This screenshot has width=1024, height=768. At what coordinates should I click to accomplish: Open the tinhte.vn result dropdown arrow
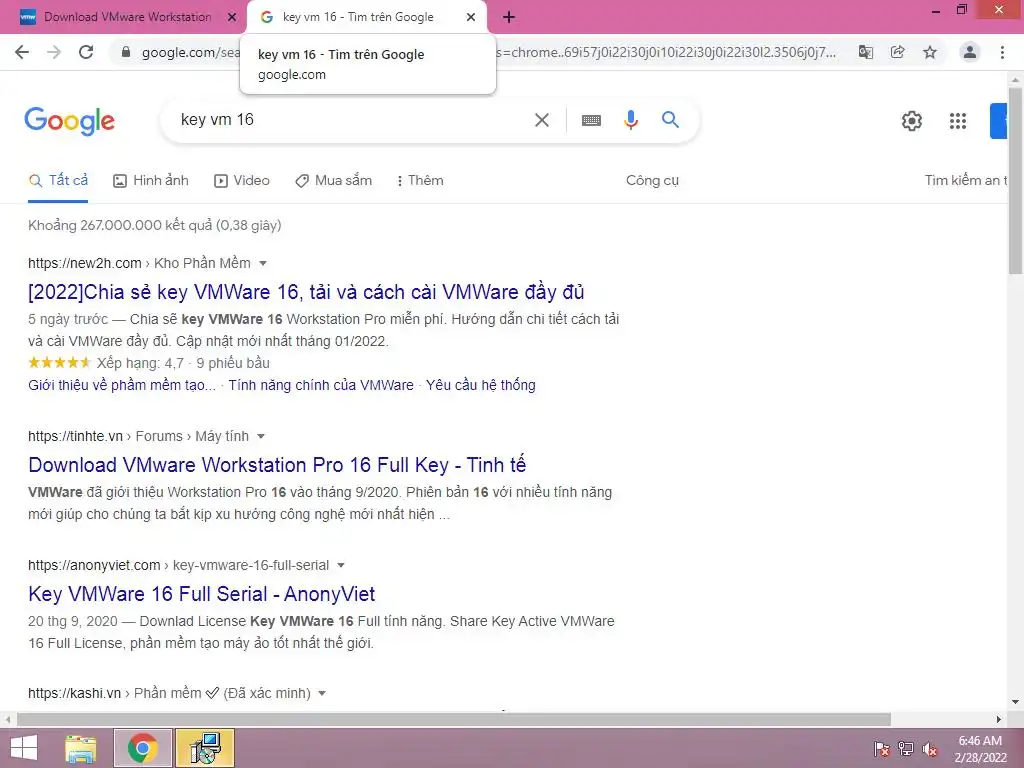[x=261, y=436]
